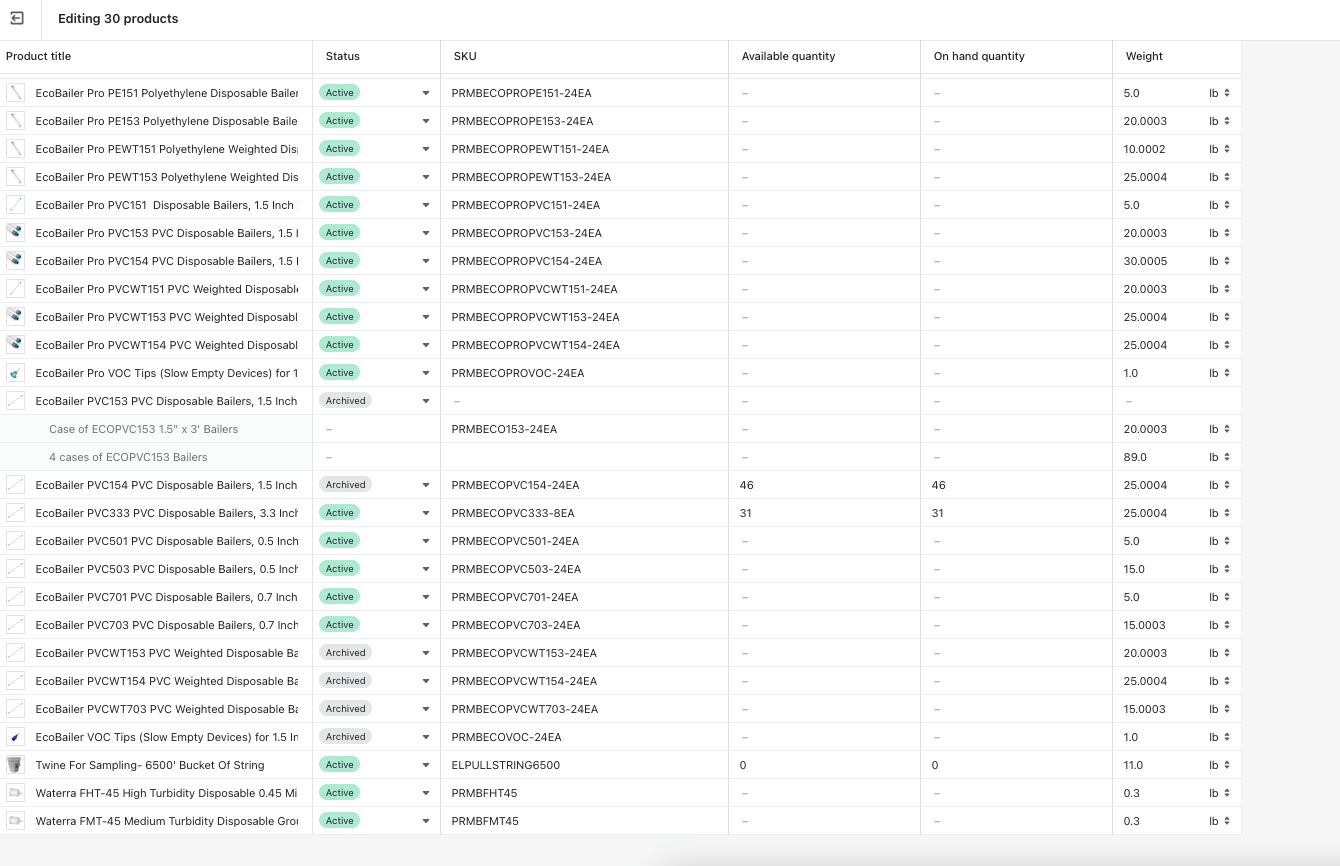Screen dimensions: 1340x866
Task: Open weight unit selector for 4 cases variant
Action: coord(1219,457)
